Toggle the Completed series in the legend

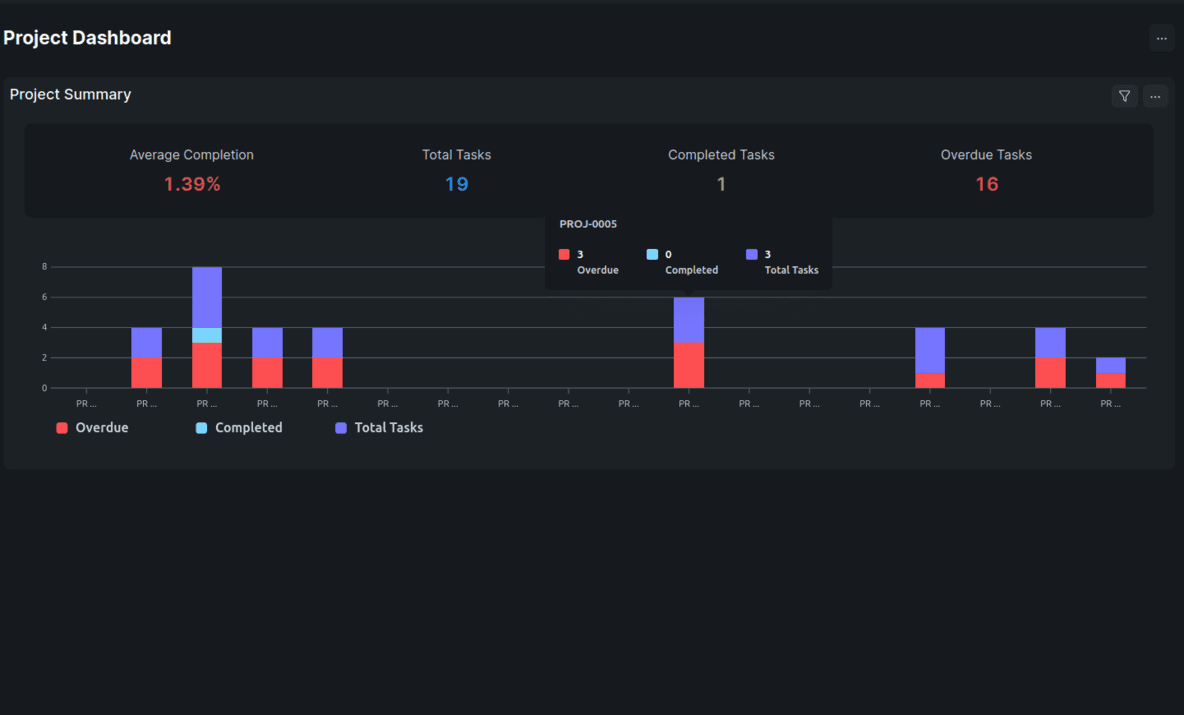click(x=240, y=427)
